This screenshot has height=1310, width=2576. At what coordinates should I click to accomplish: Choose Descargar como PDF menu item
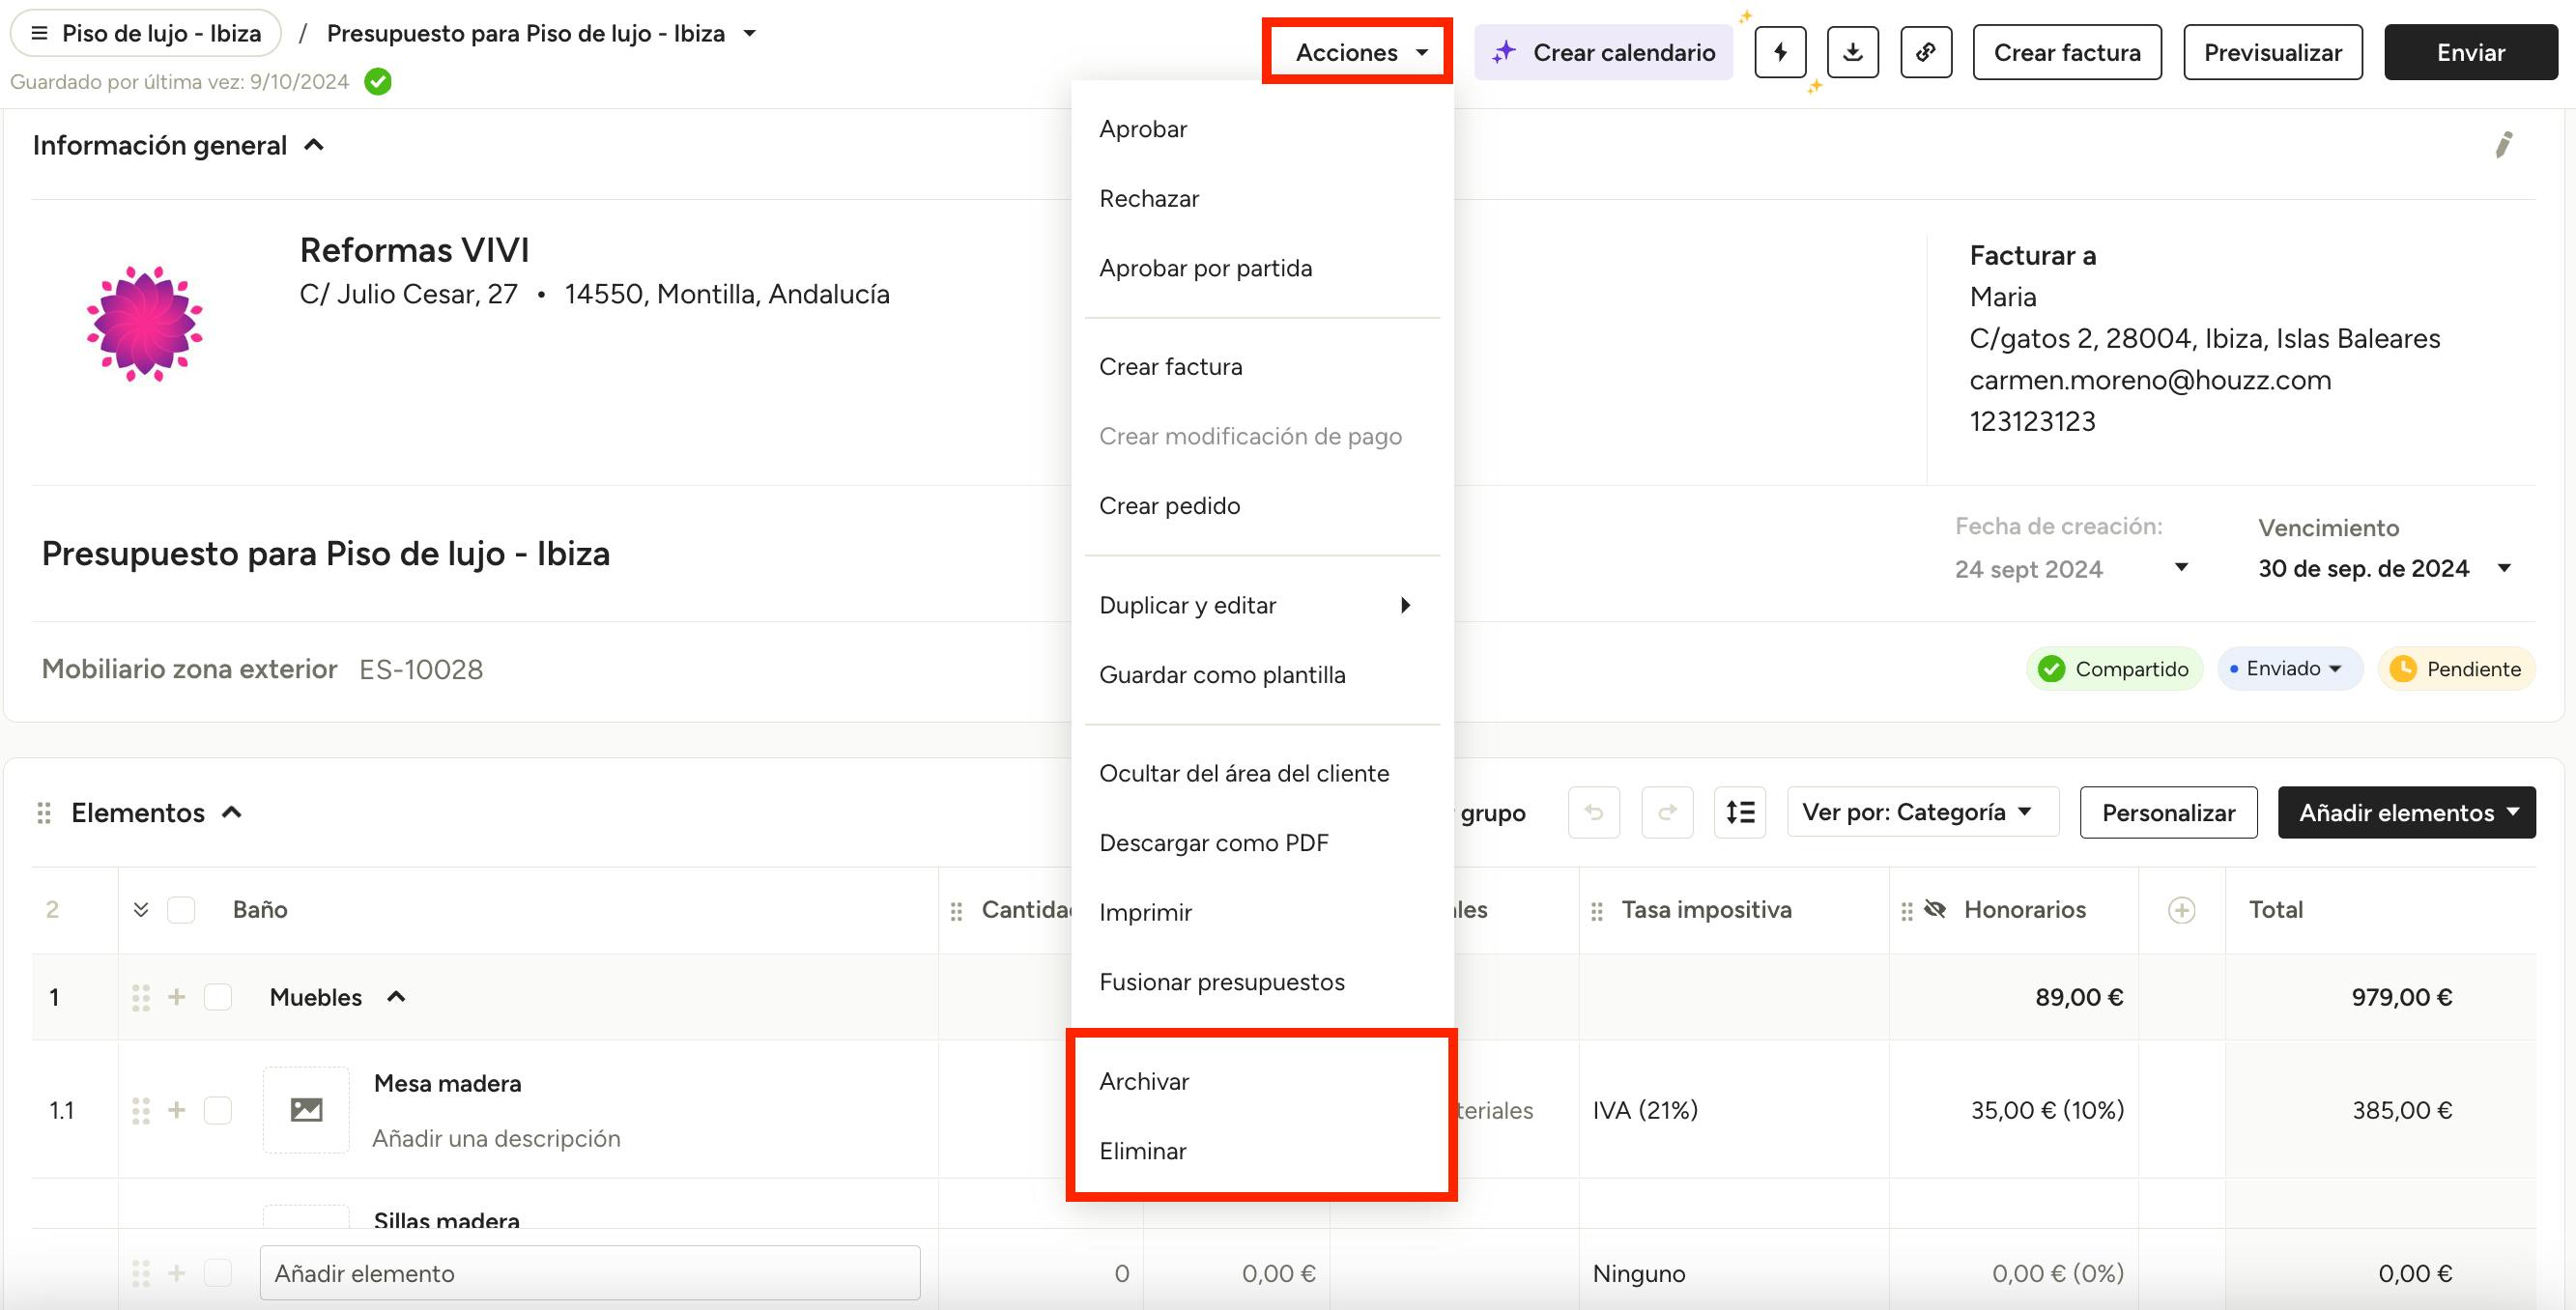[x=1262, y=843]
